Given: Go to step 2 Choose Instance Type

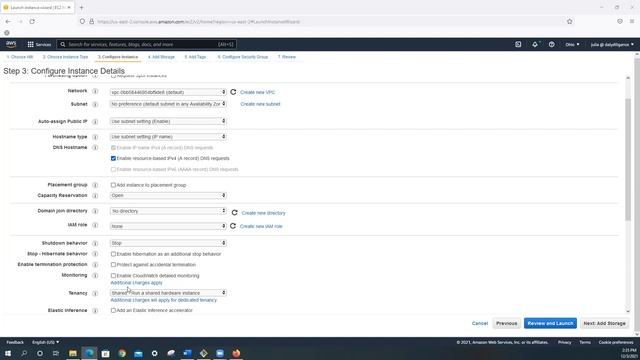Looking at the screenshot, I should tap(65, 57).
